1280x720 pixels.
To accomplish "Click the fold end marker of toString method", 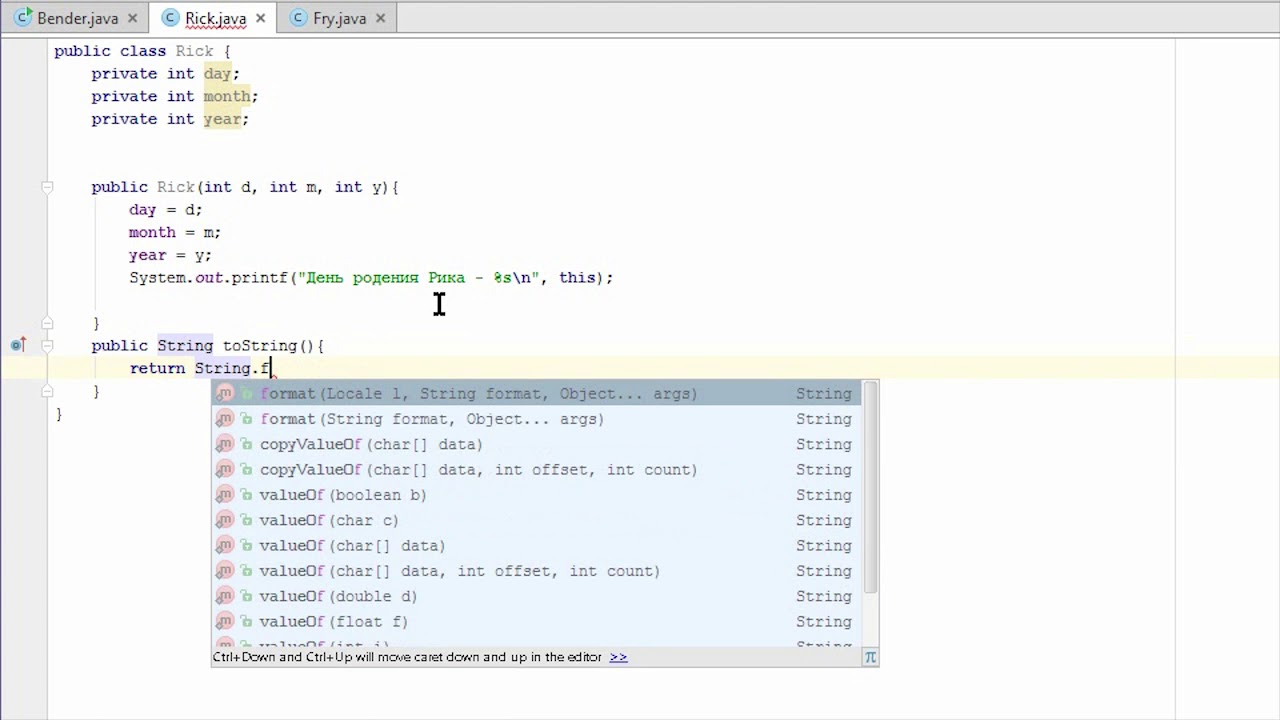I will point(47,391).
